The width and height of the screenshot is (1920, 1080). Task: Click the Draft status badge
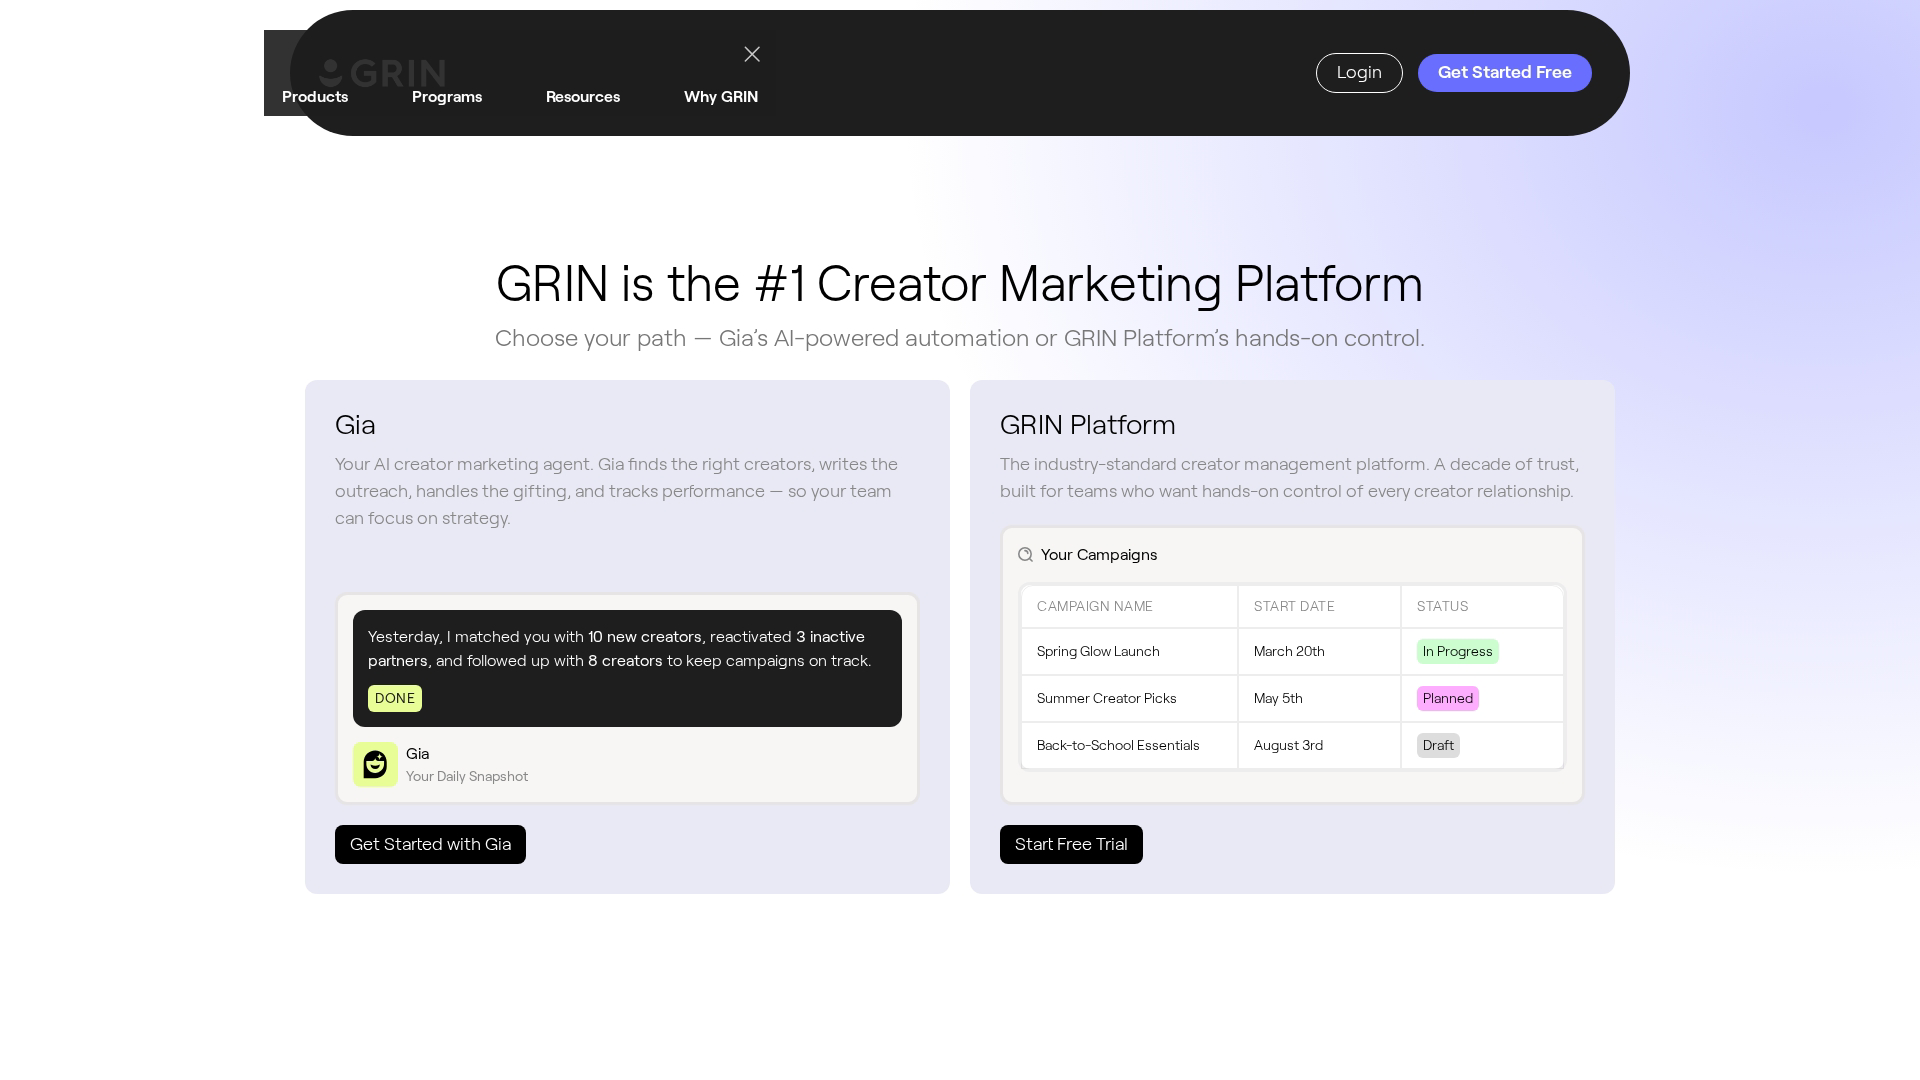click(x=1438, y=746)
